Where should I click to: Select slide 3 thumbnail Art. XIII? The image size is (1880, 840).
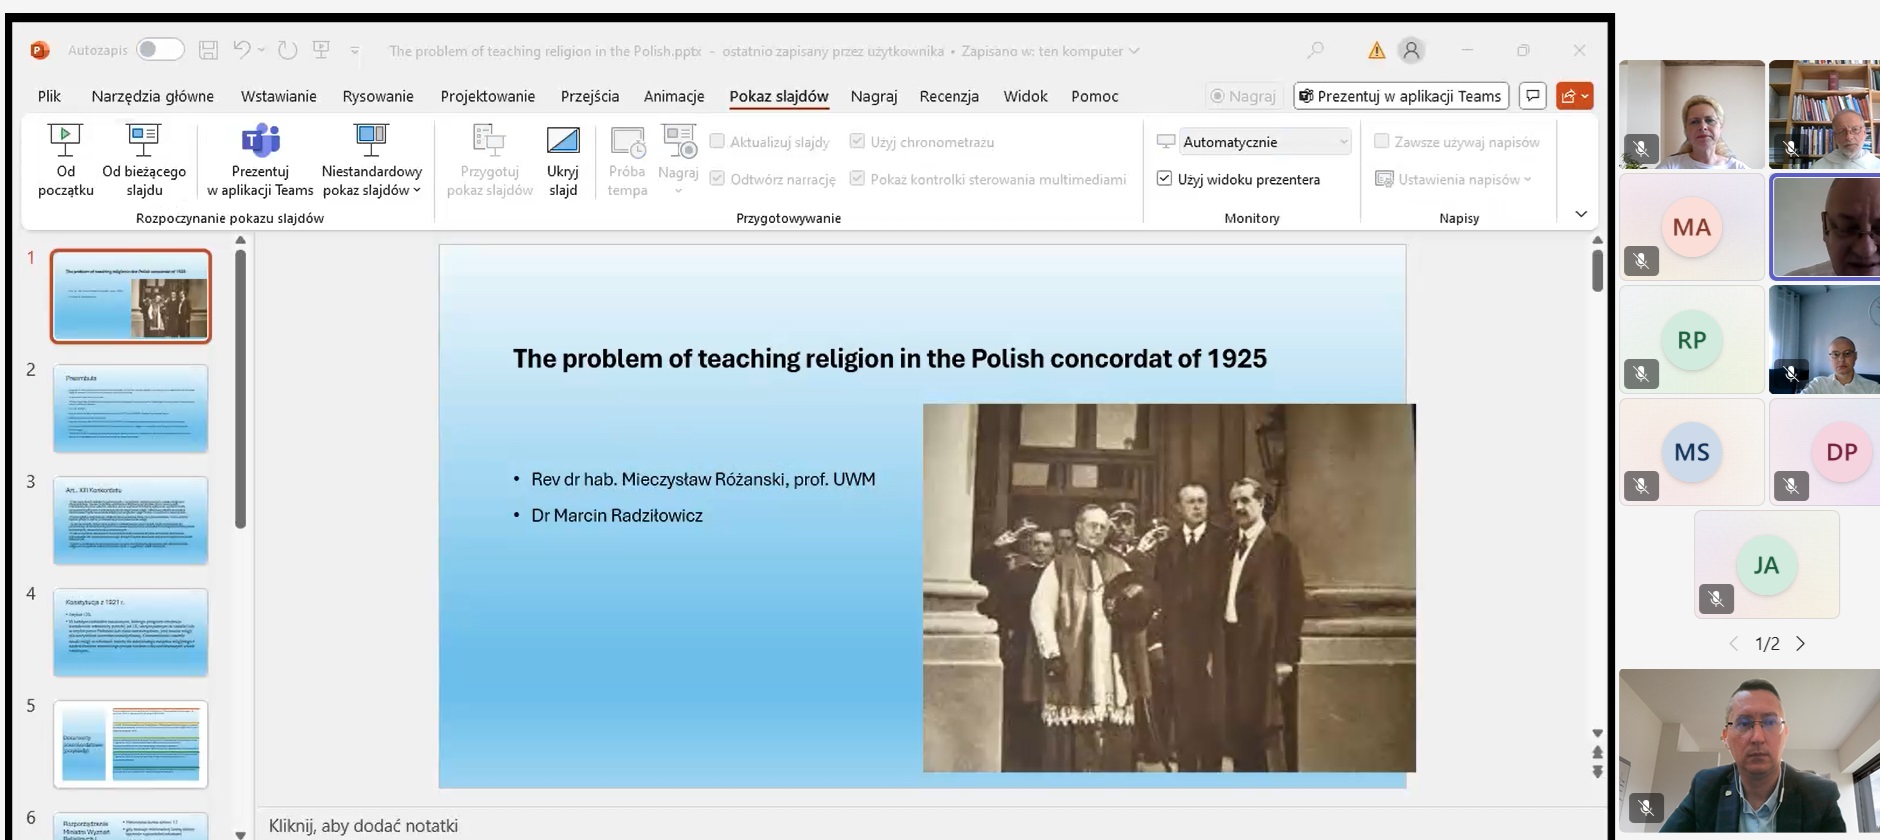click(131, 520)
